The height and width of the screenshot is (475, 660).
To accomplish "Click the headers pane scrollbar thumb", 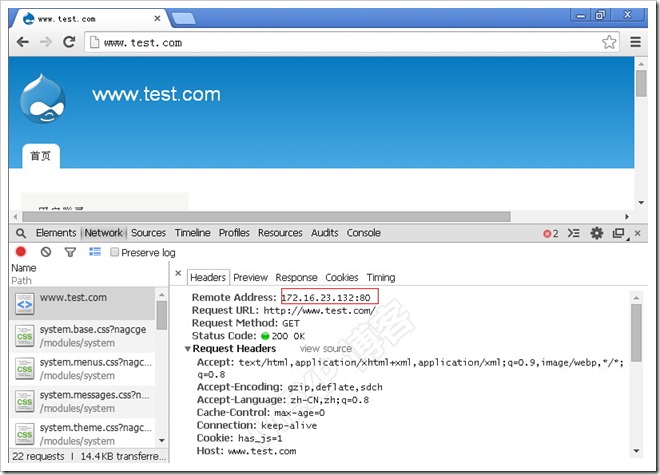I will 636,333.
